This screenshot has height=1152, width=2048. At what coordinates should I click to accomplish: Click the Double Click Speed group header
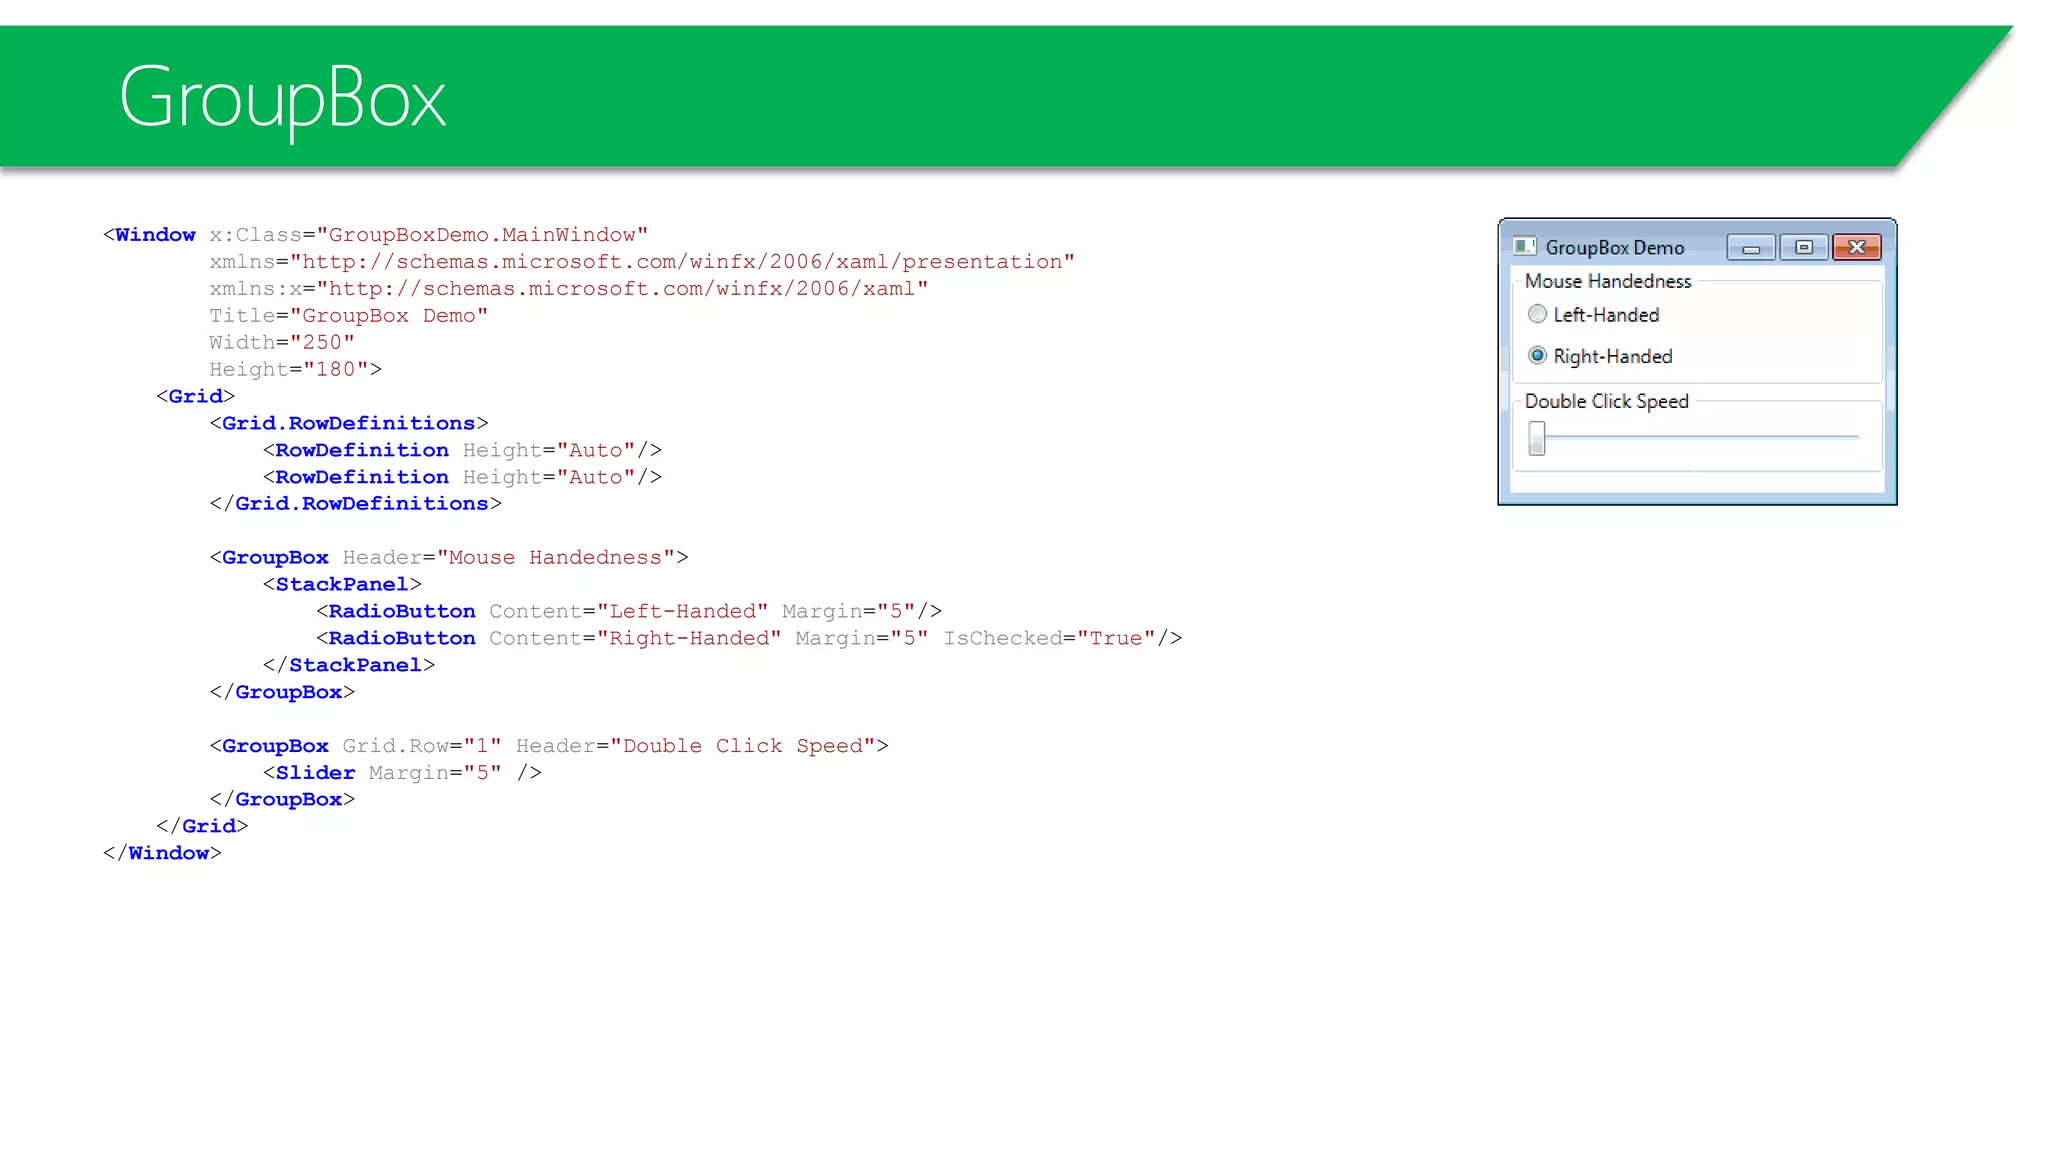(1606, 401)
